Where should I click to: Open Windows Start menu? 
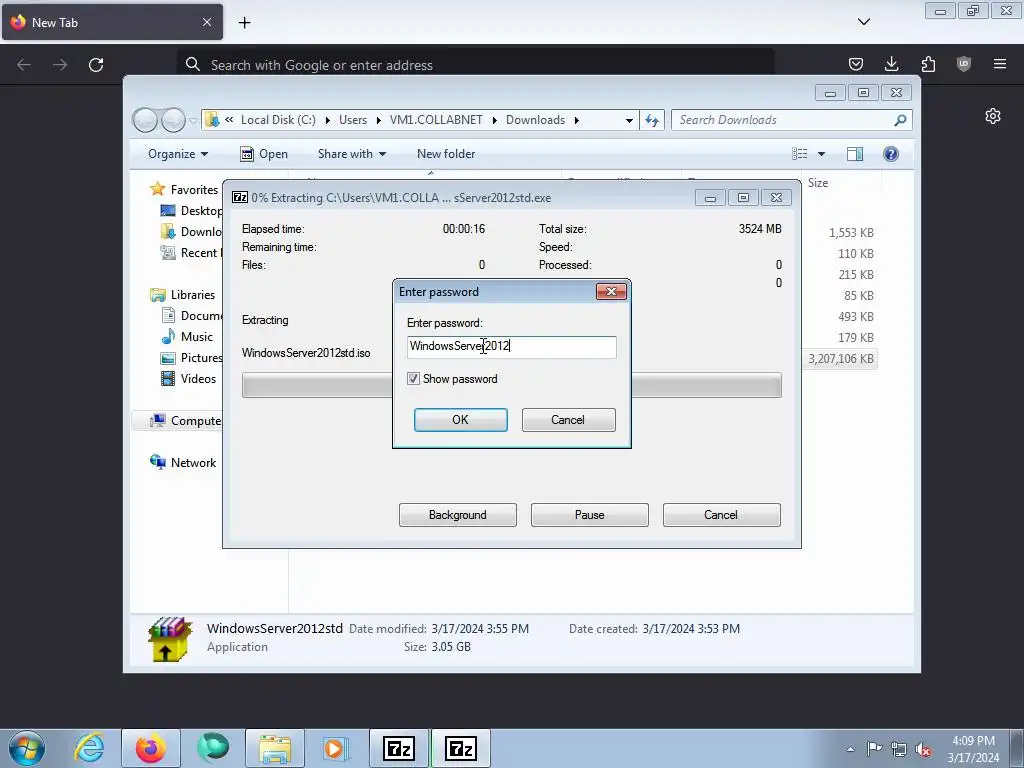[27, 748]
